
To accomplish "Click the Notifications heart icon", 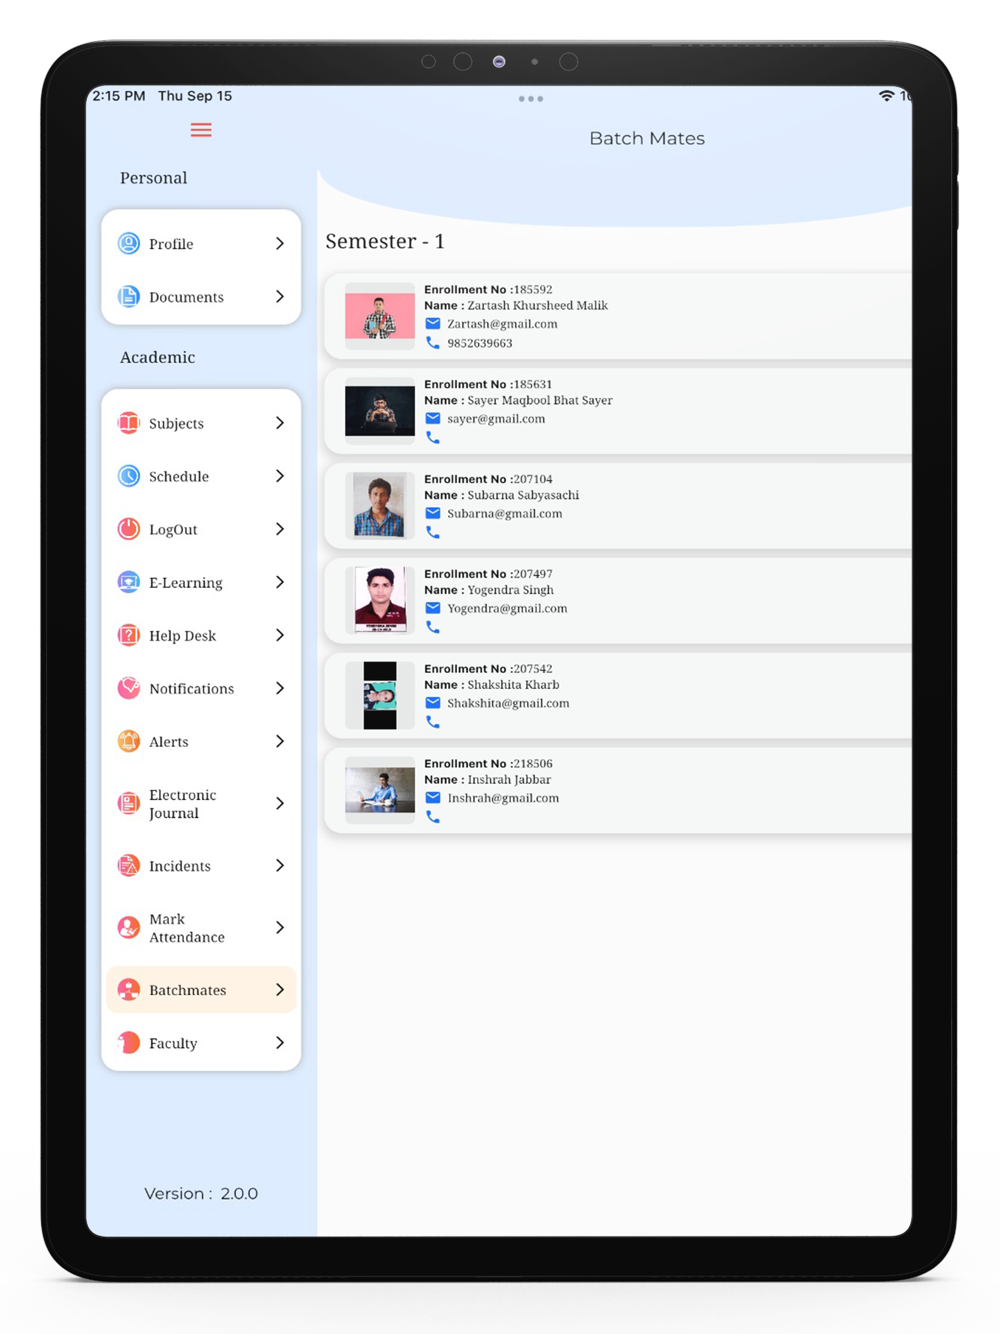I will (x=129, y=688).
